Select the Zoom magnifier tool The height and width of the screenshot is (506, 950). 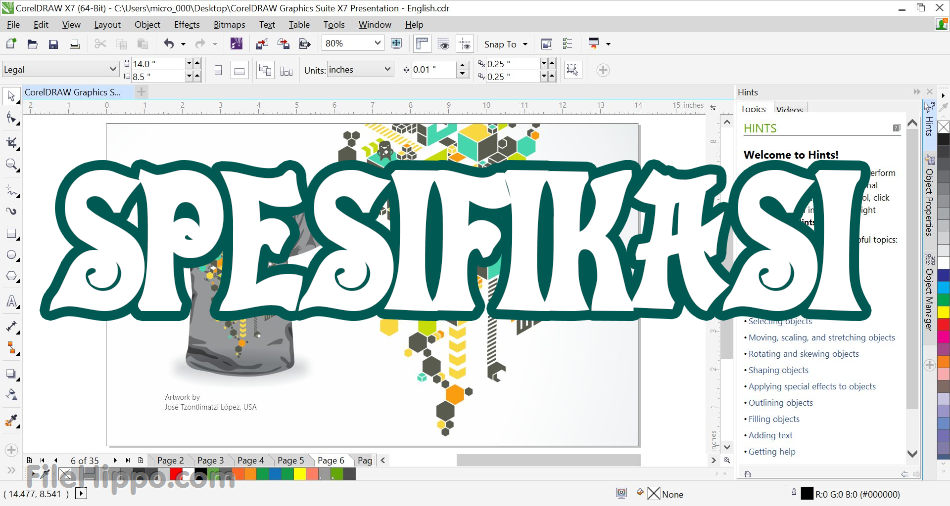11,164
